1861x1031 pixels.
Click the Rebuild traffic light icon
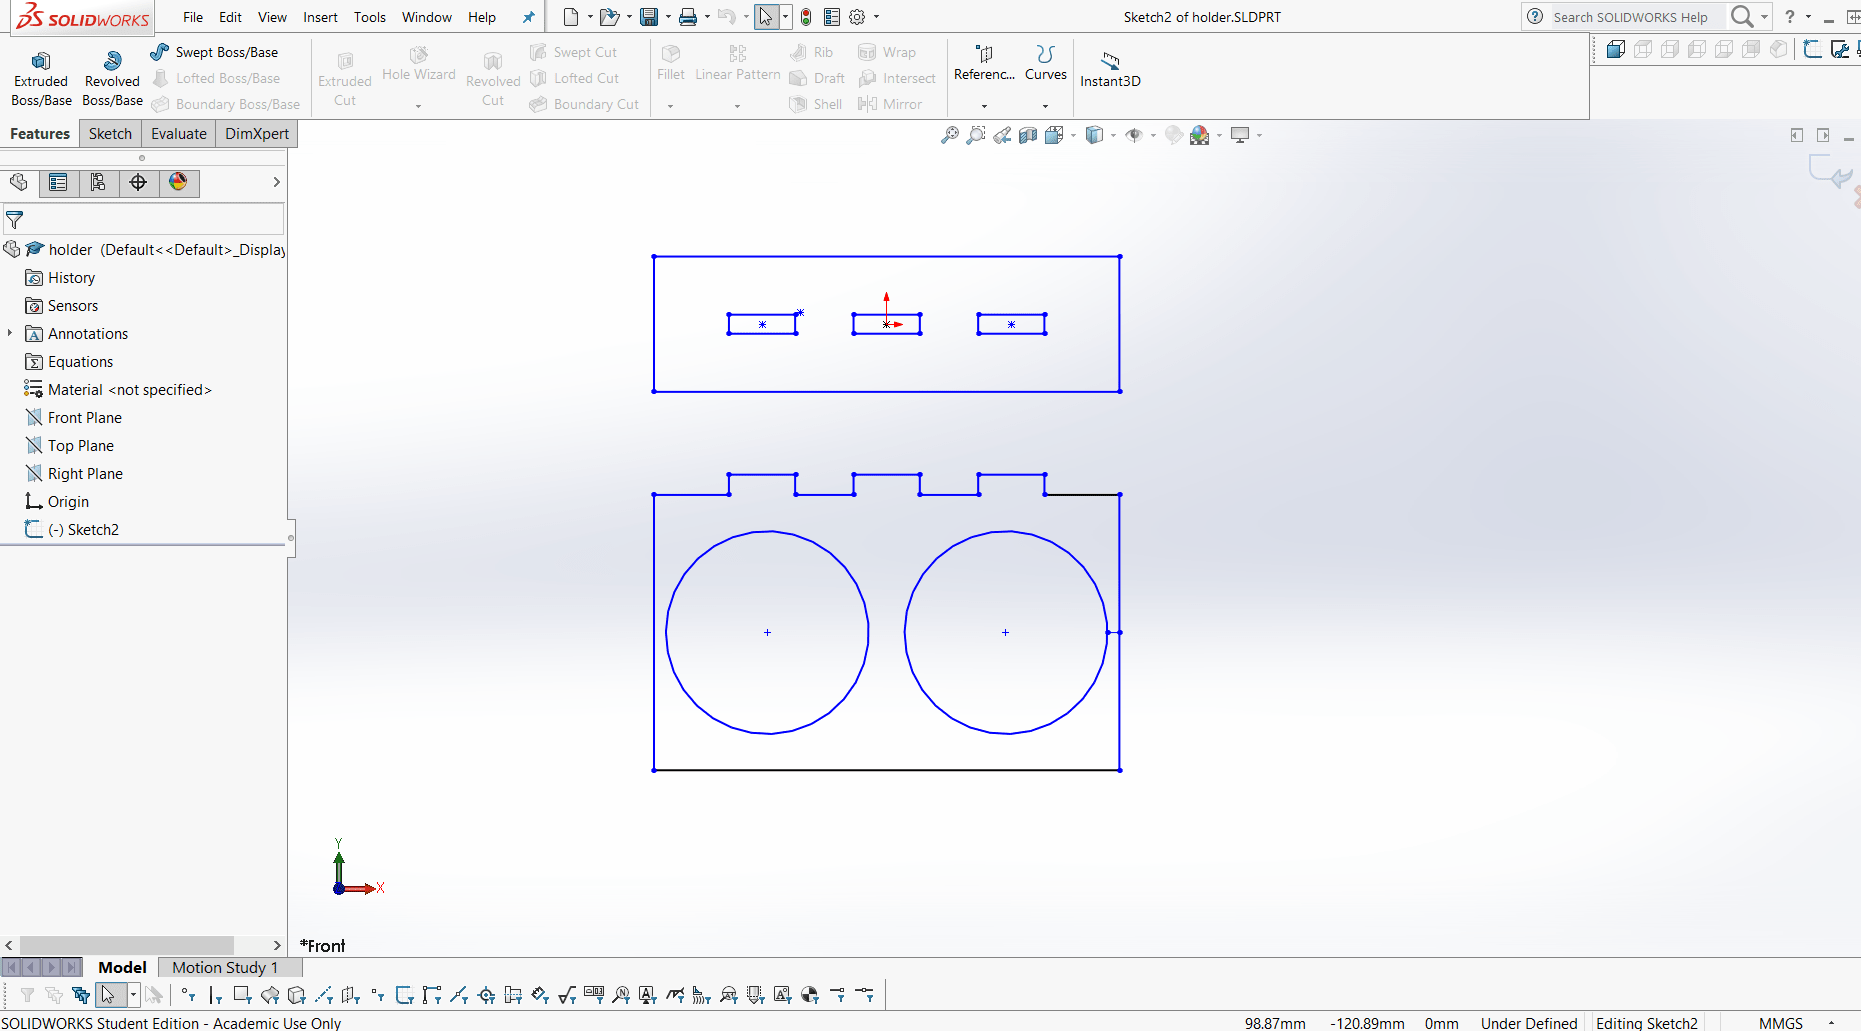(806, 17)
